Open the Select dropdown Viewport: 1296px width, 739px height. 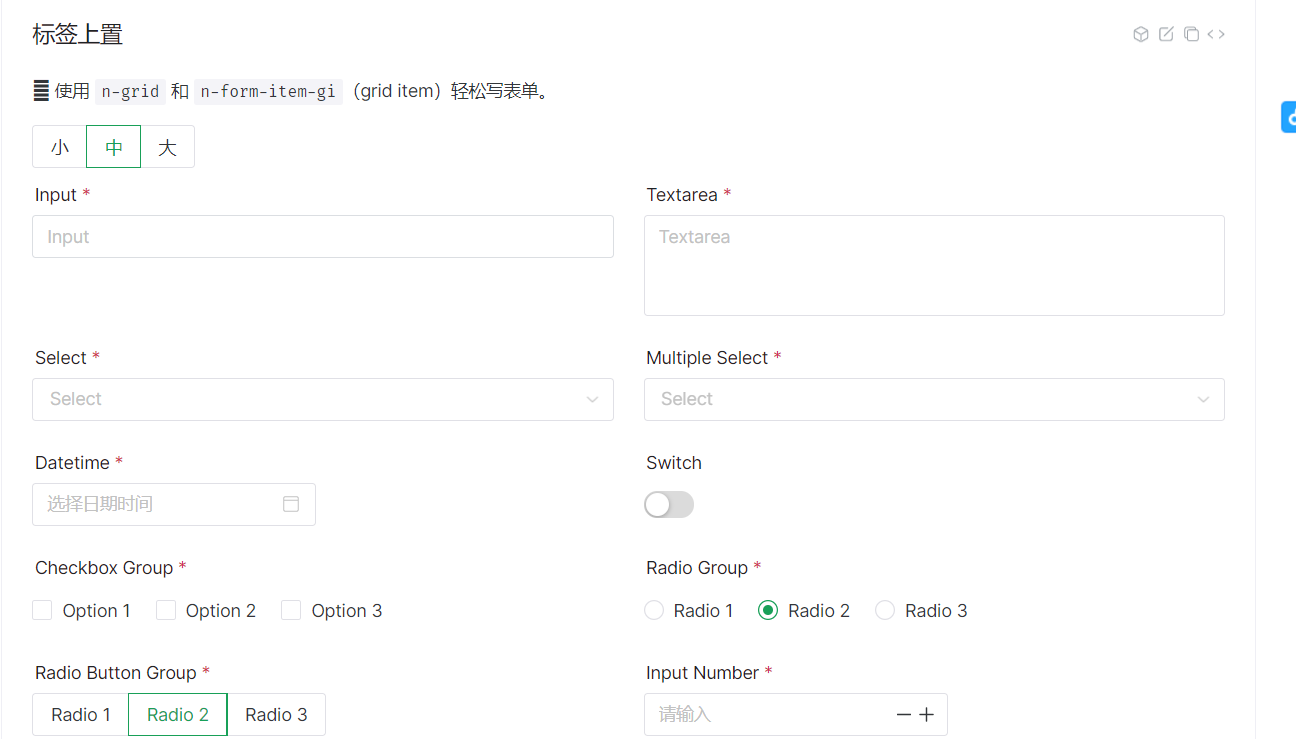click(x=322, y=399)
